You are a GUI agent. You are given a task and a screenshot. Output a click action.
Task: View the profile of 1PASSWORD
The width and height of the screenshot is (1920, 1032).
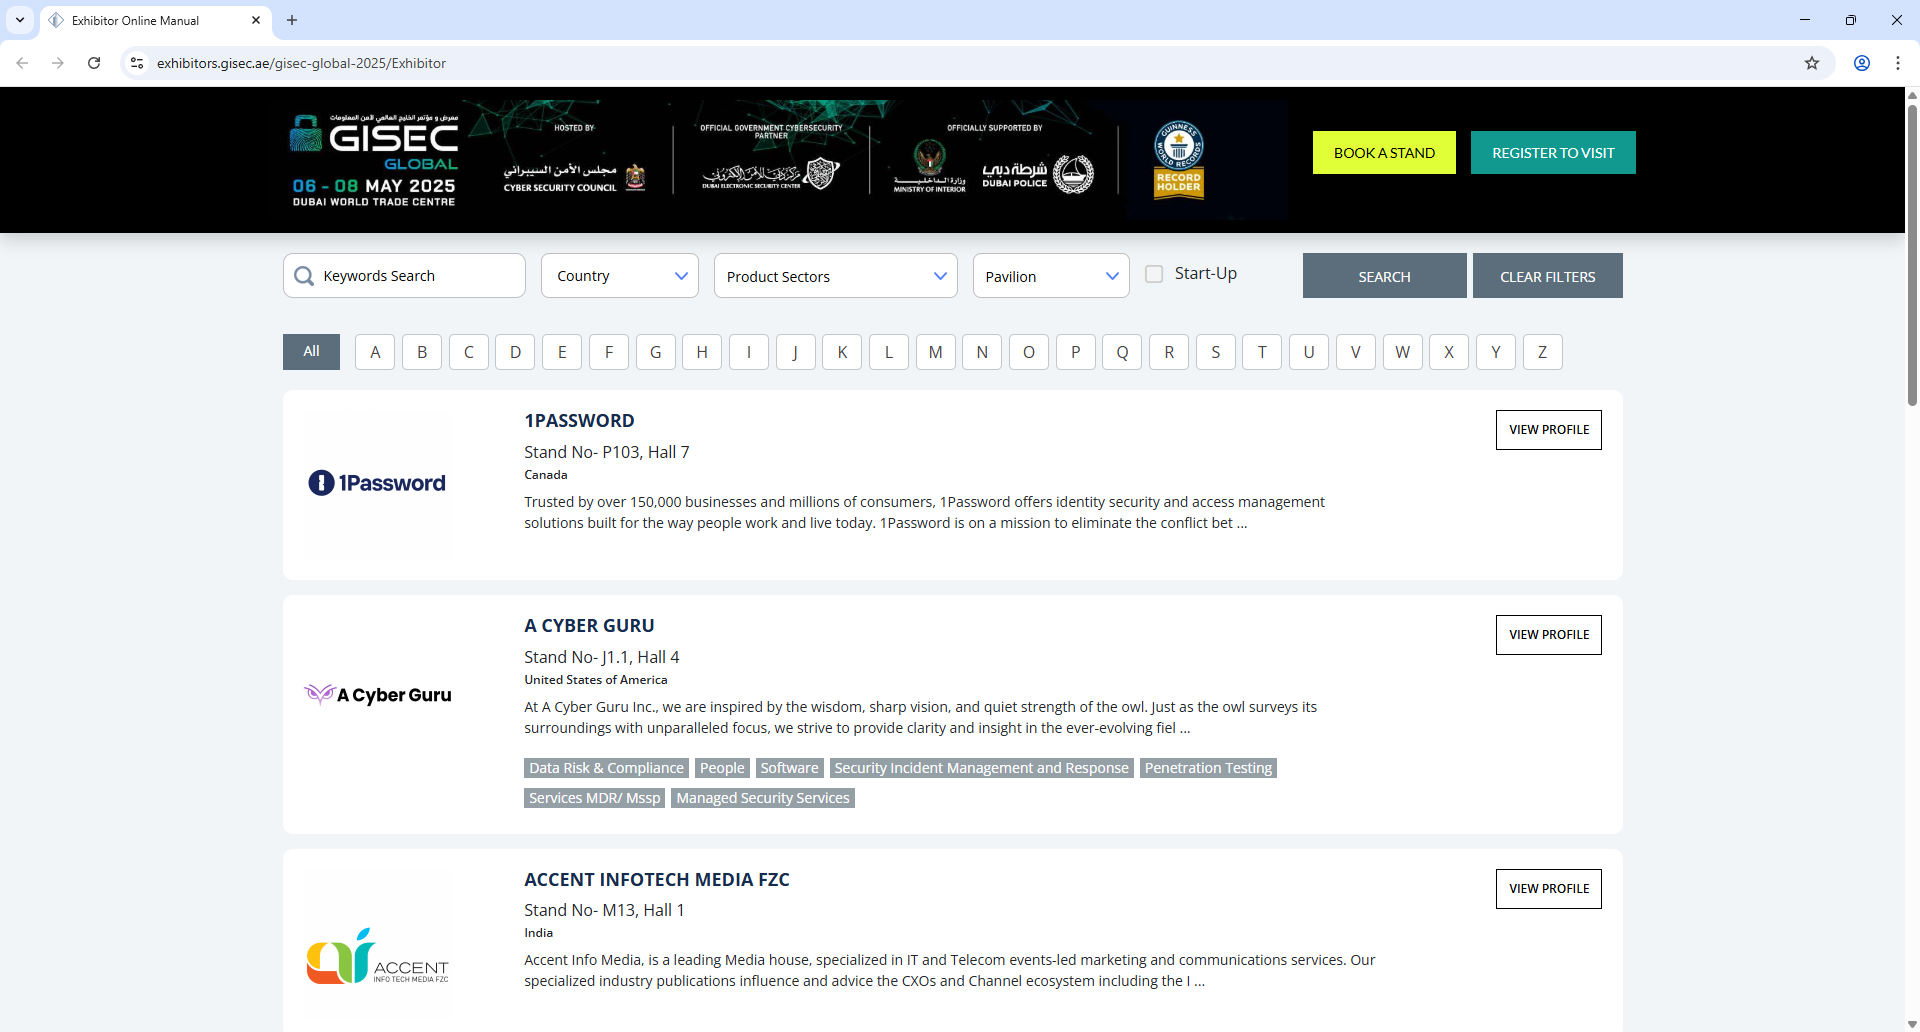(x=1548, y=429)
